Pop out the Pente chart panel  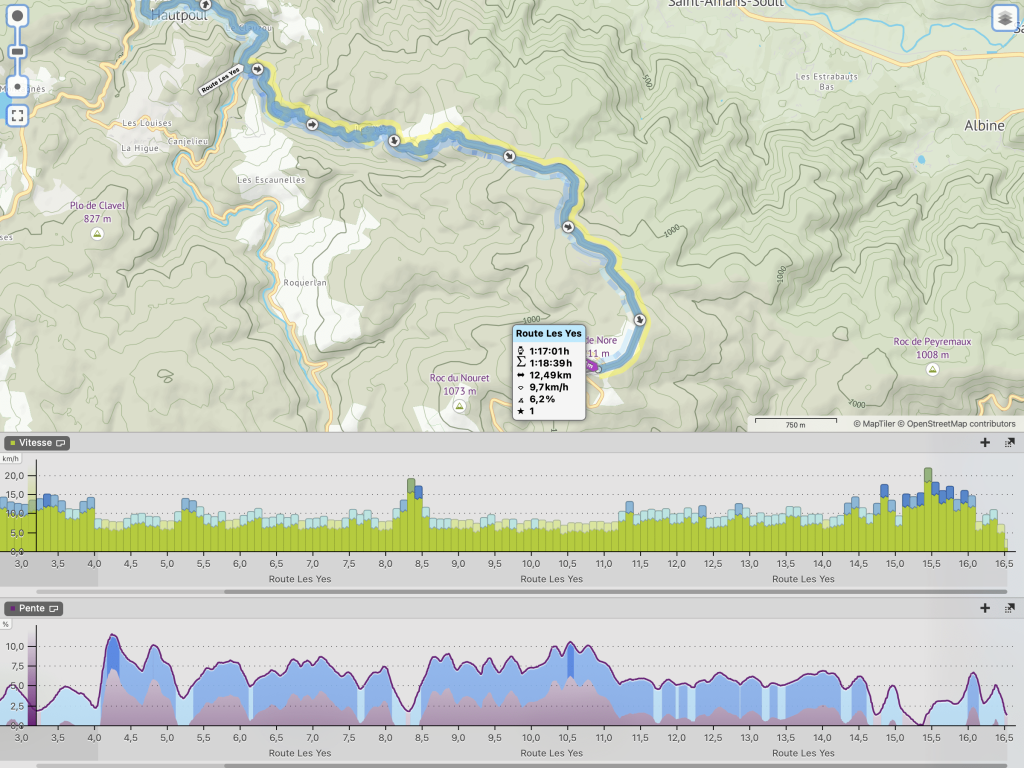1010,608
